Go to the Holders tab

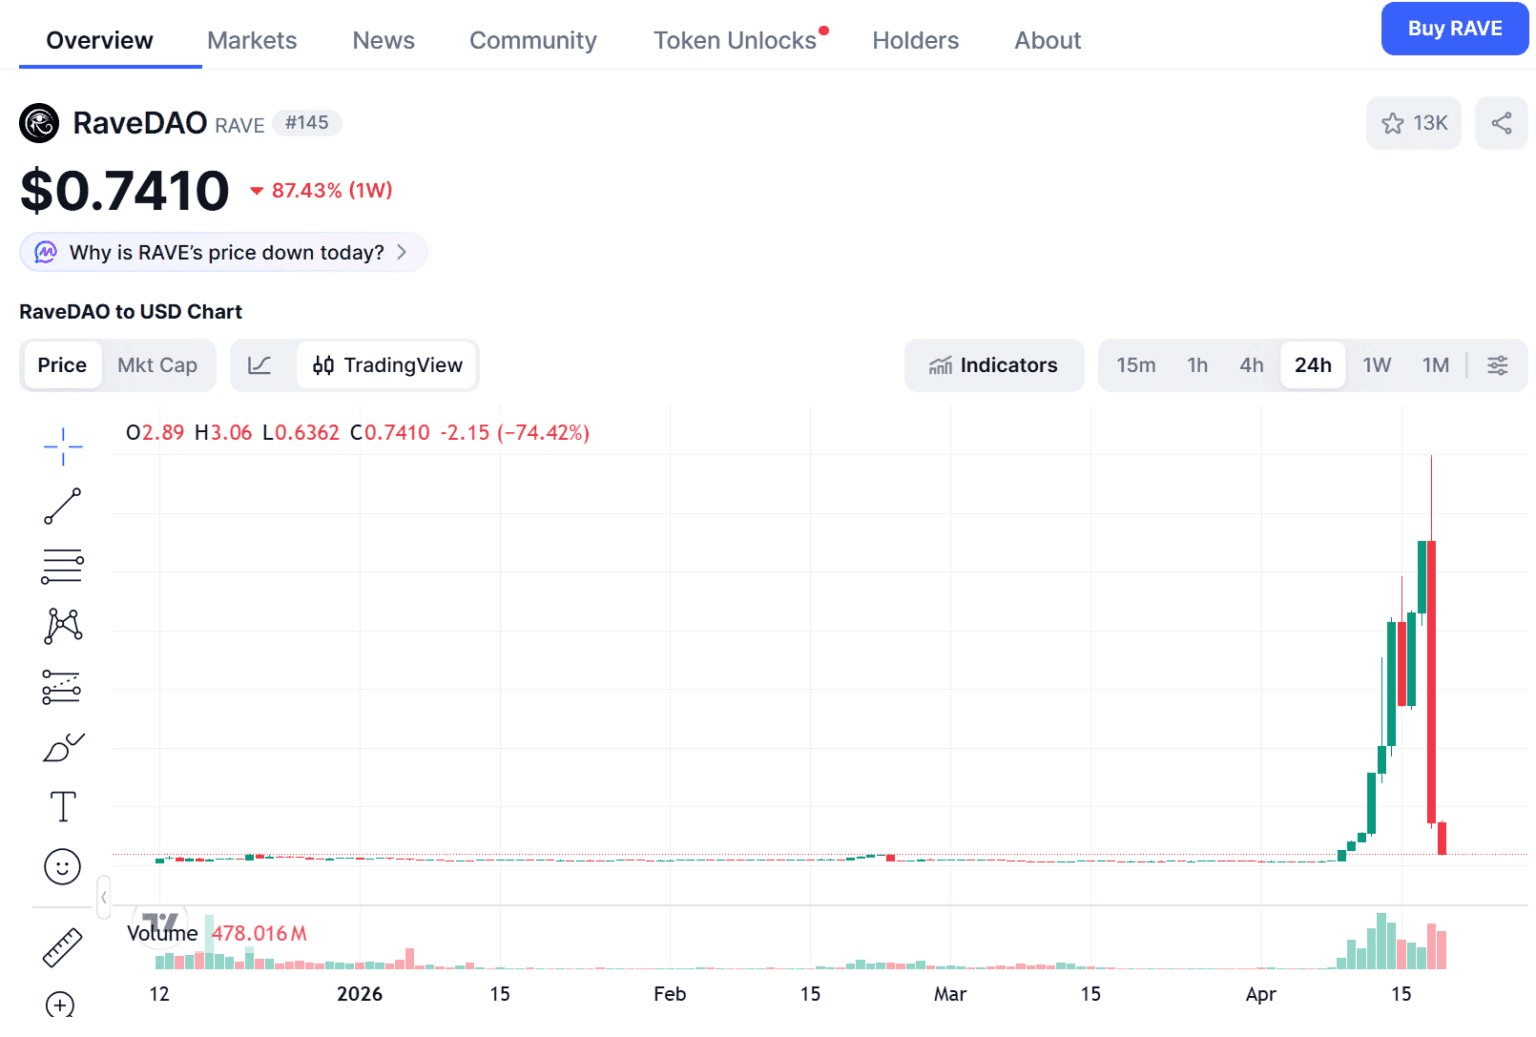pyautogui.click(x=915, y=40)
